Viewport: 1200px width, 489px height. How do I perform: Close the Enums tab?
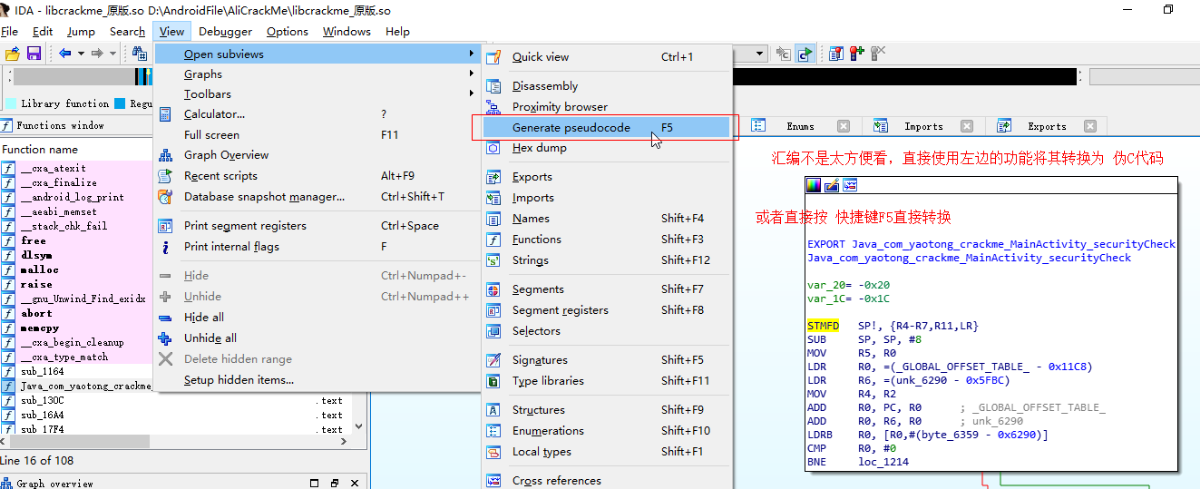pyautogui.click(x=843, y=126)
